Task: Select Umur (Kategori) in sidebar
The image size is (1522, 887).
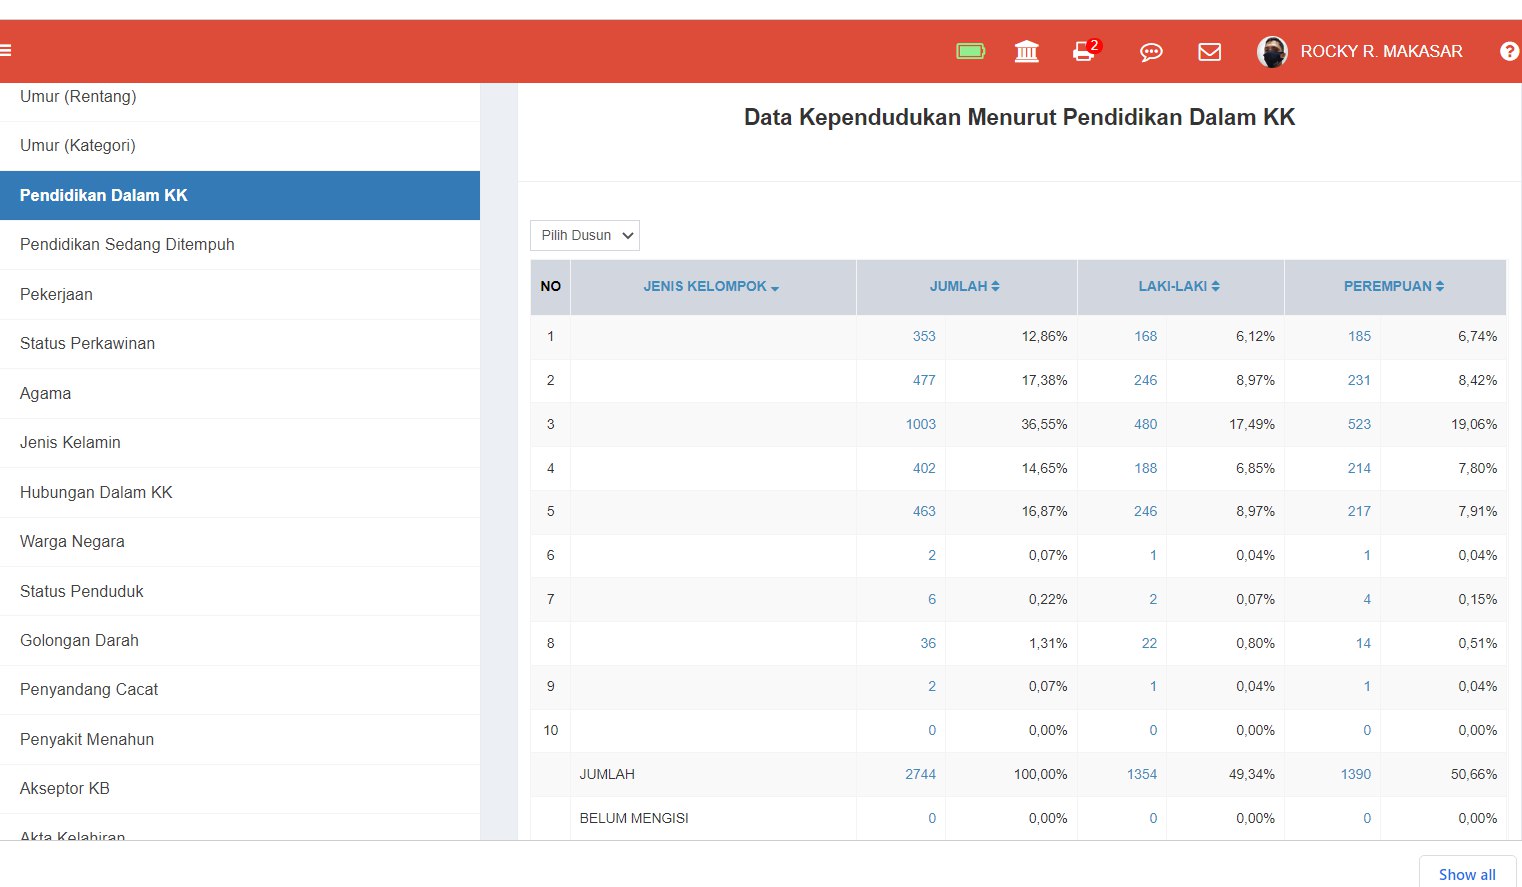Action: click(240, 146)
